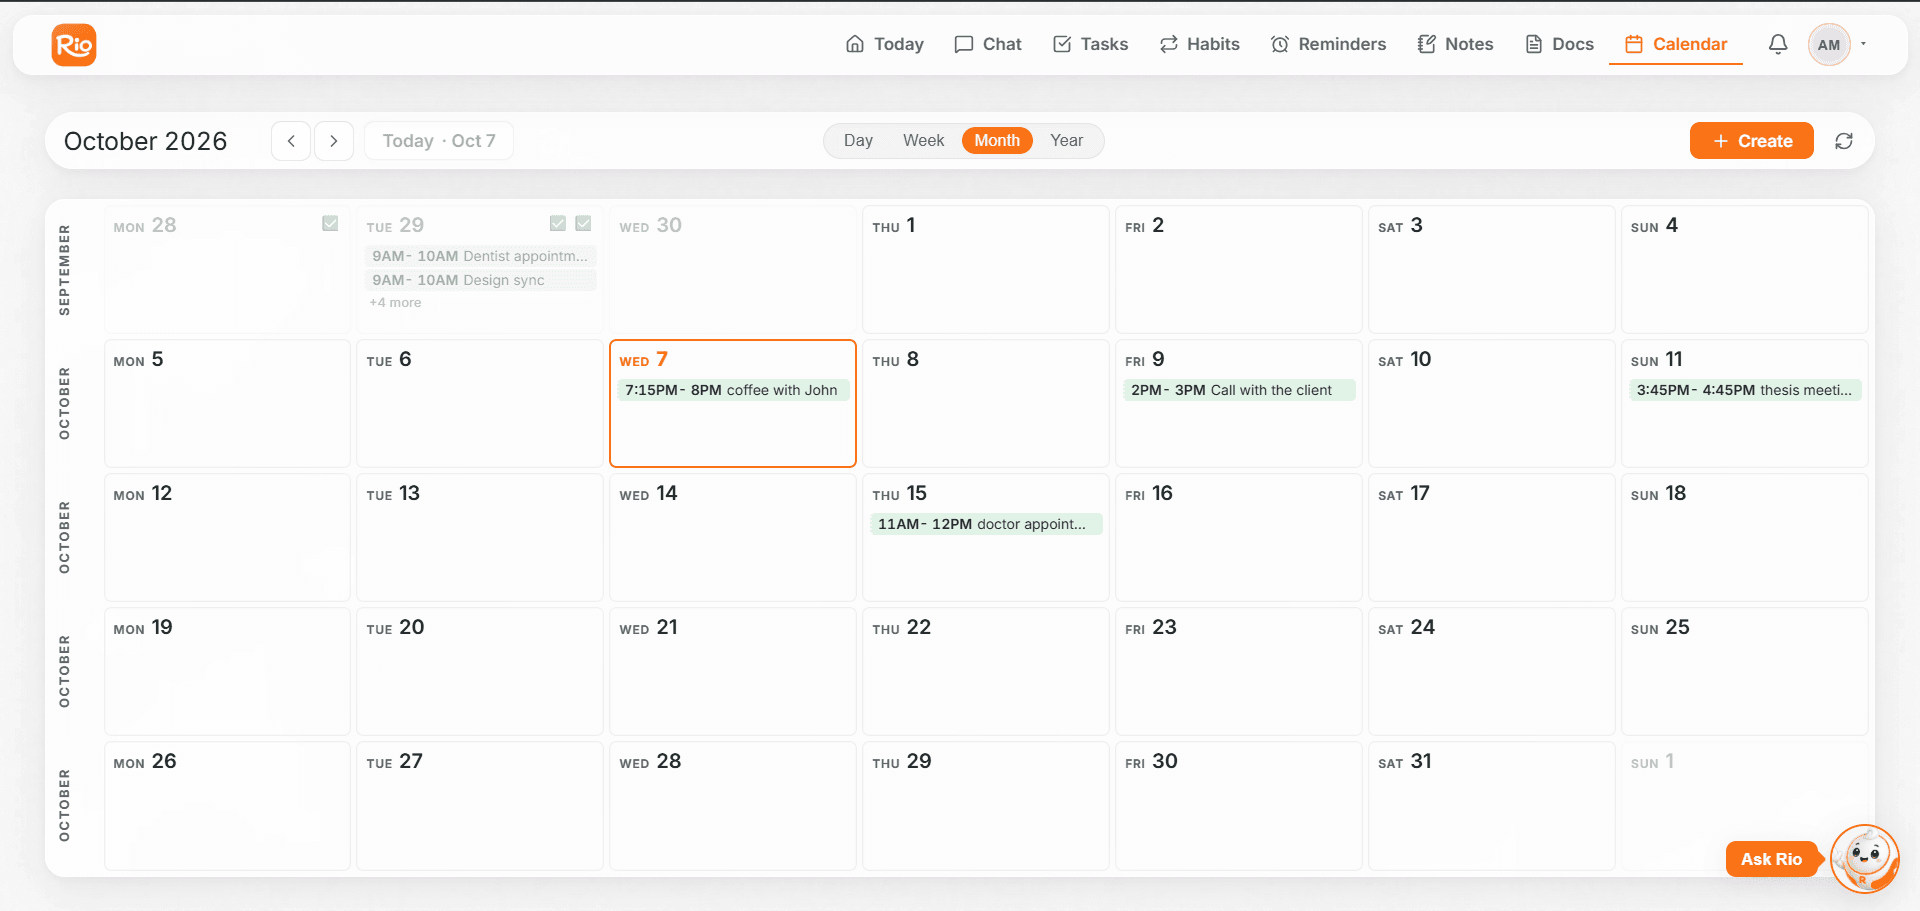Open coffee with John event

coord(733,390)
